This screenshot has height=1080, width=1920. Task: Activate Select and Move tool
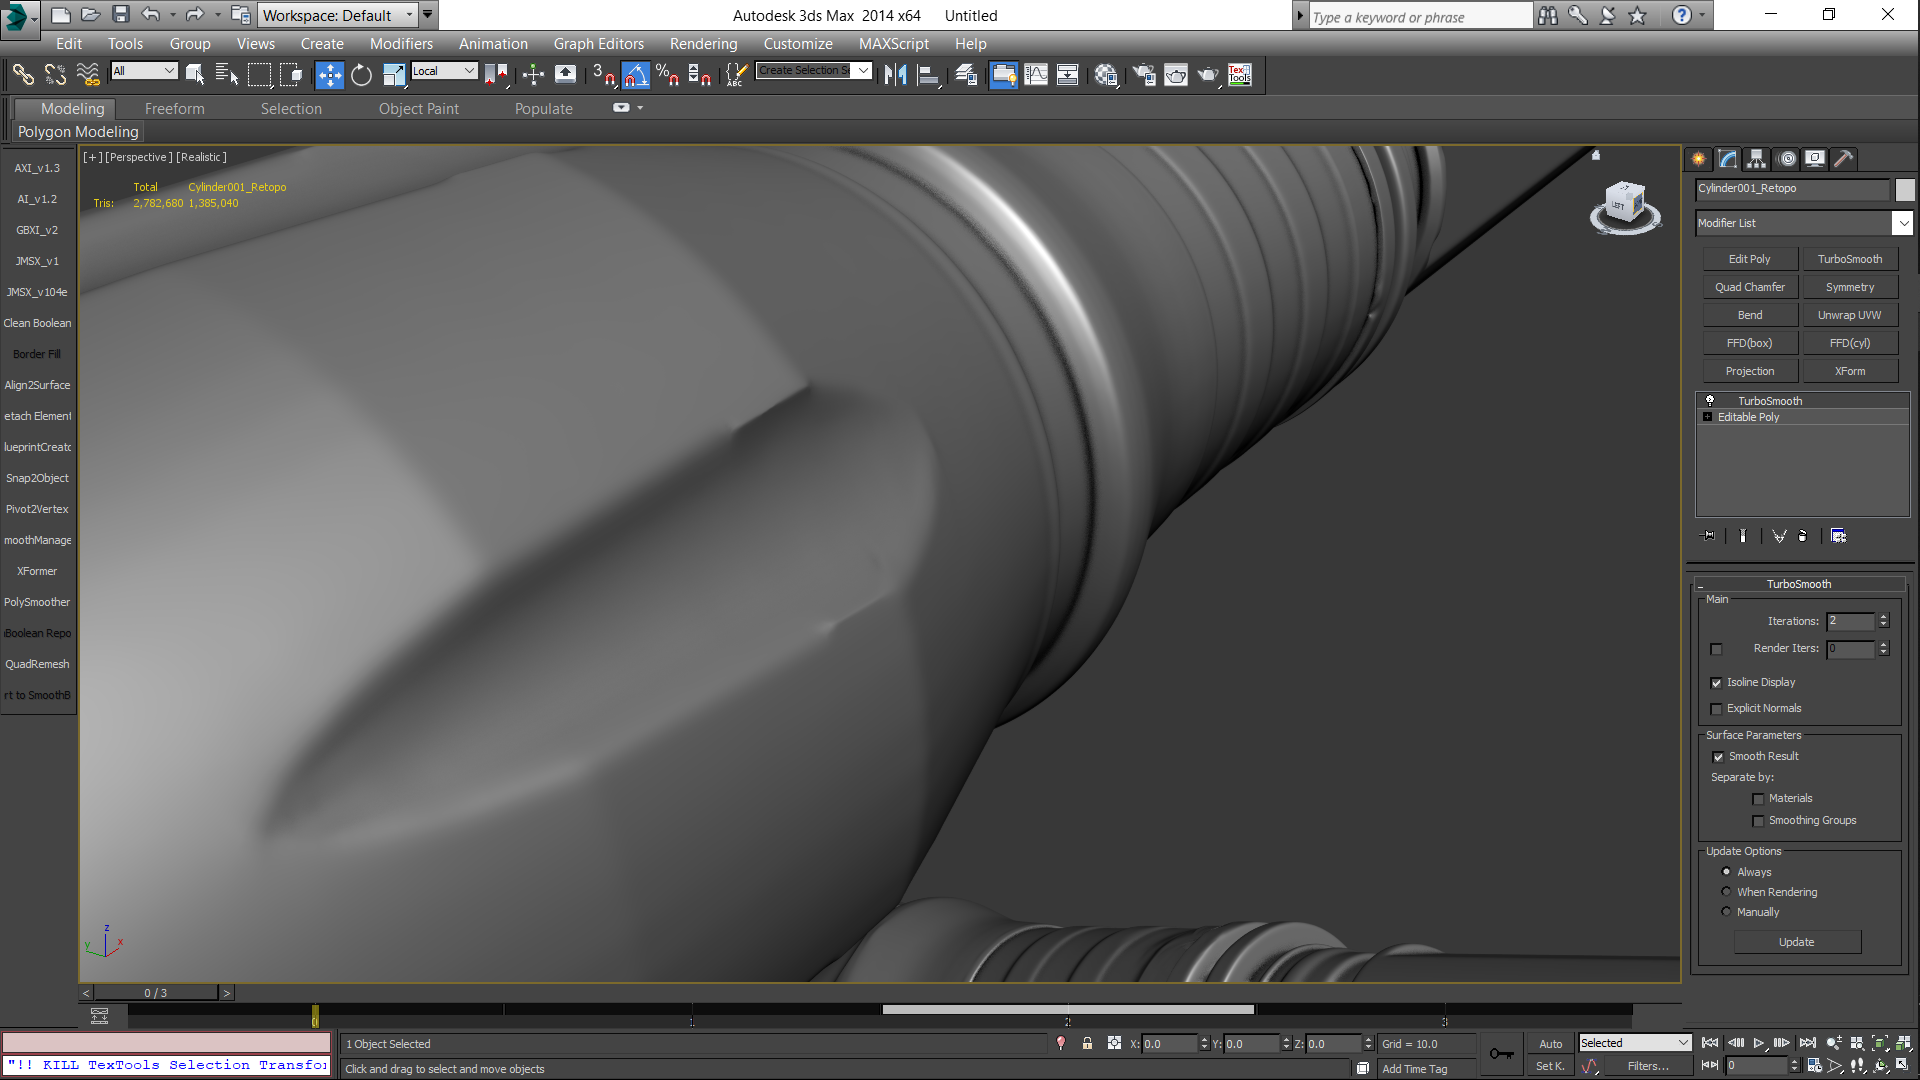point(329,75)
